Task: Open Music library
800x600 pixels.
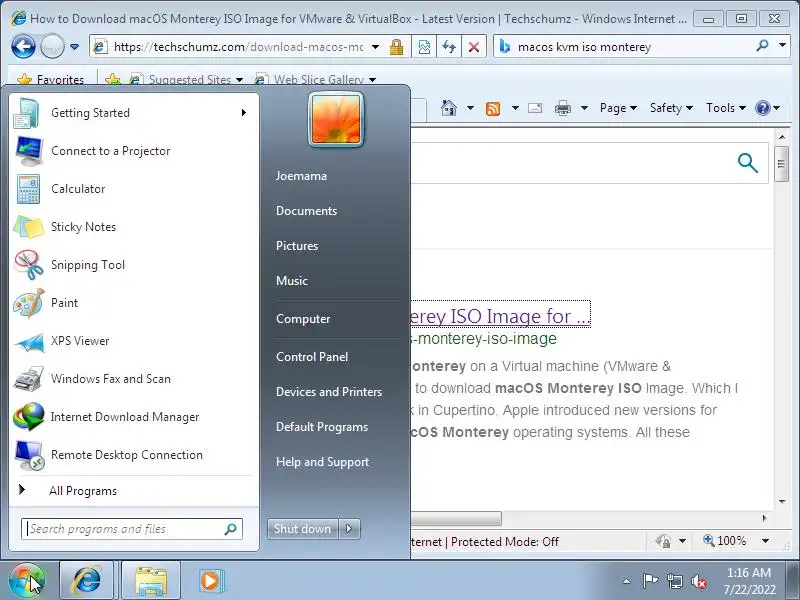Action: tap(292, 281)
